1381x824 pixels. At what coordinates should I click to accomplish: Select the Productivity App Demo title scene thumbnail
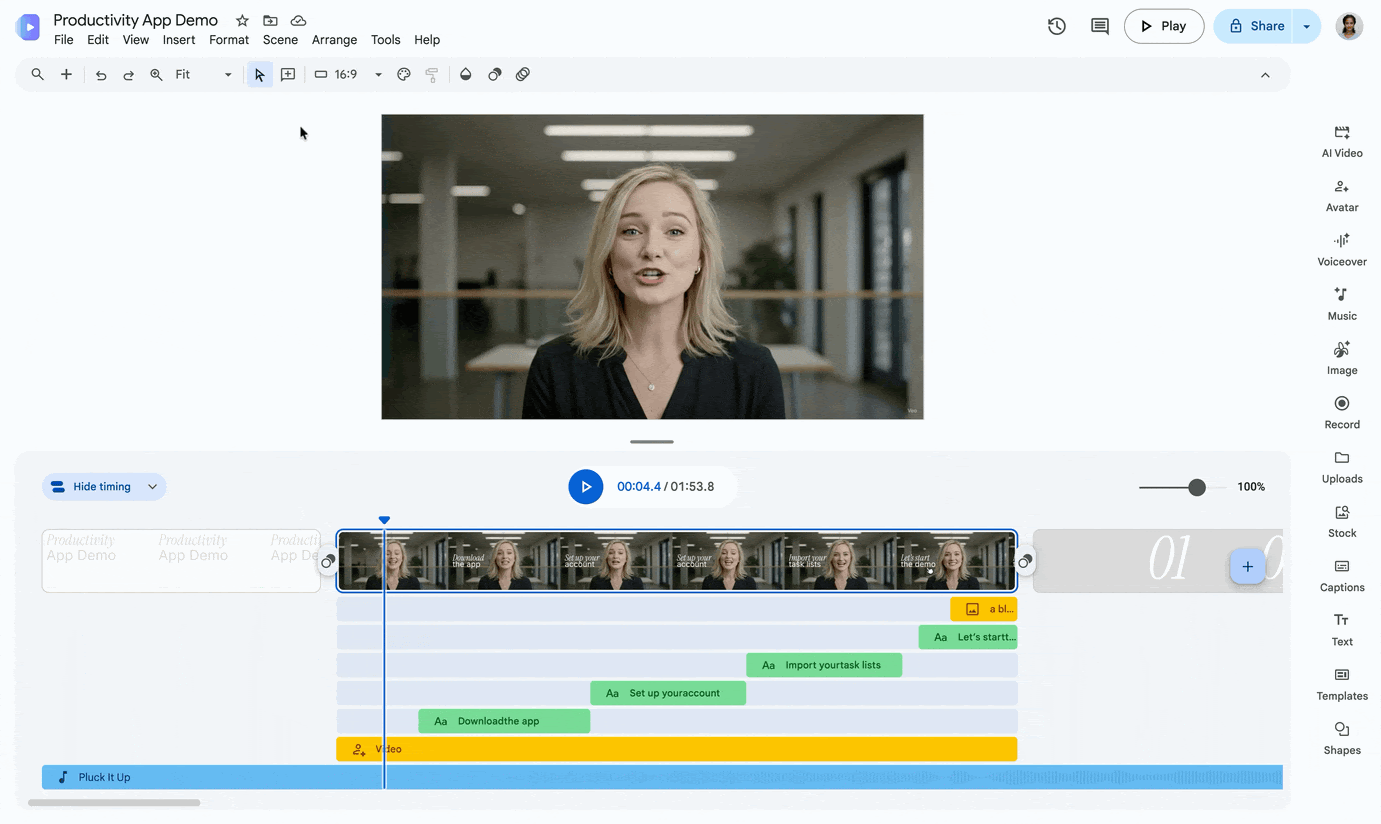coord(181,561)
